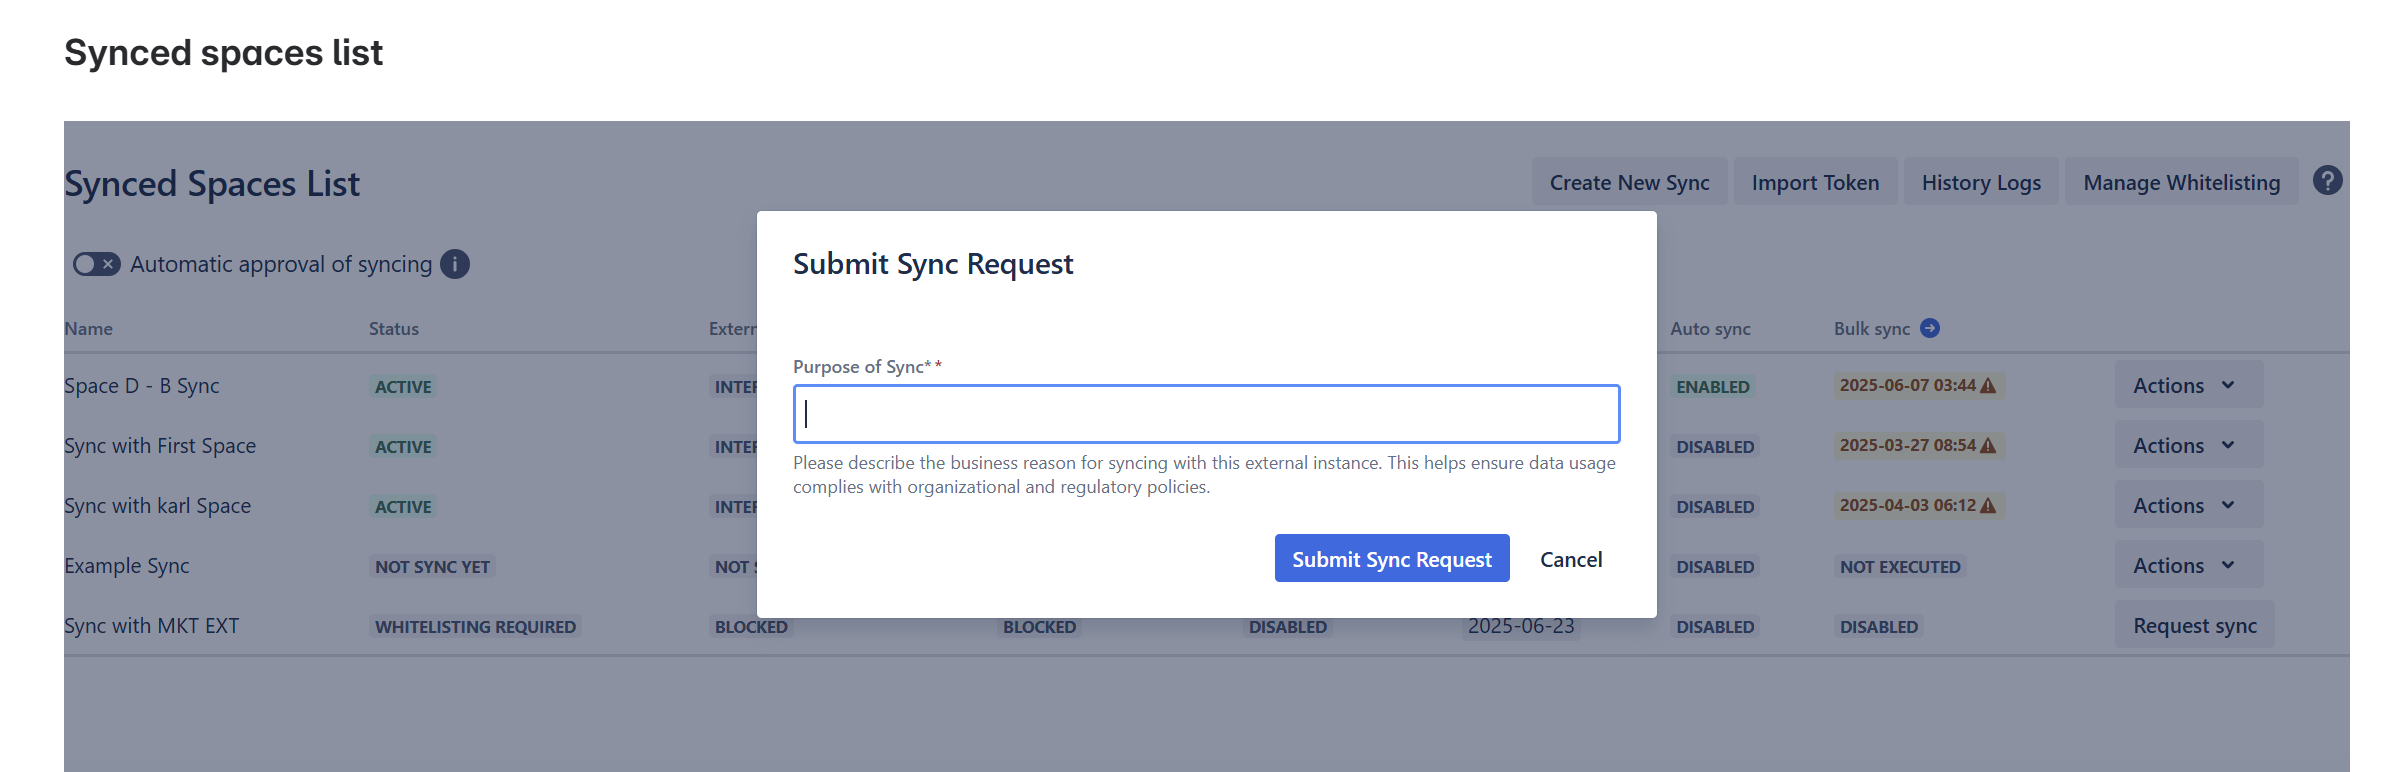Click Request sync for Sync with MKT EXT
This screenshot has height=772, width=2395.
coord(2194,626)
